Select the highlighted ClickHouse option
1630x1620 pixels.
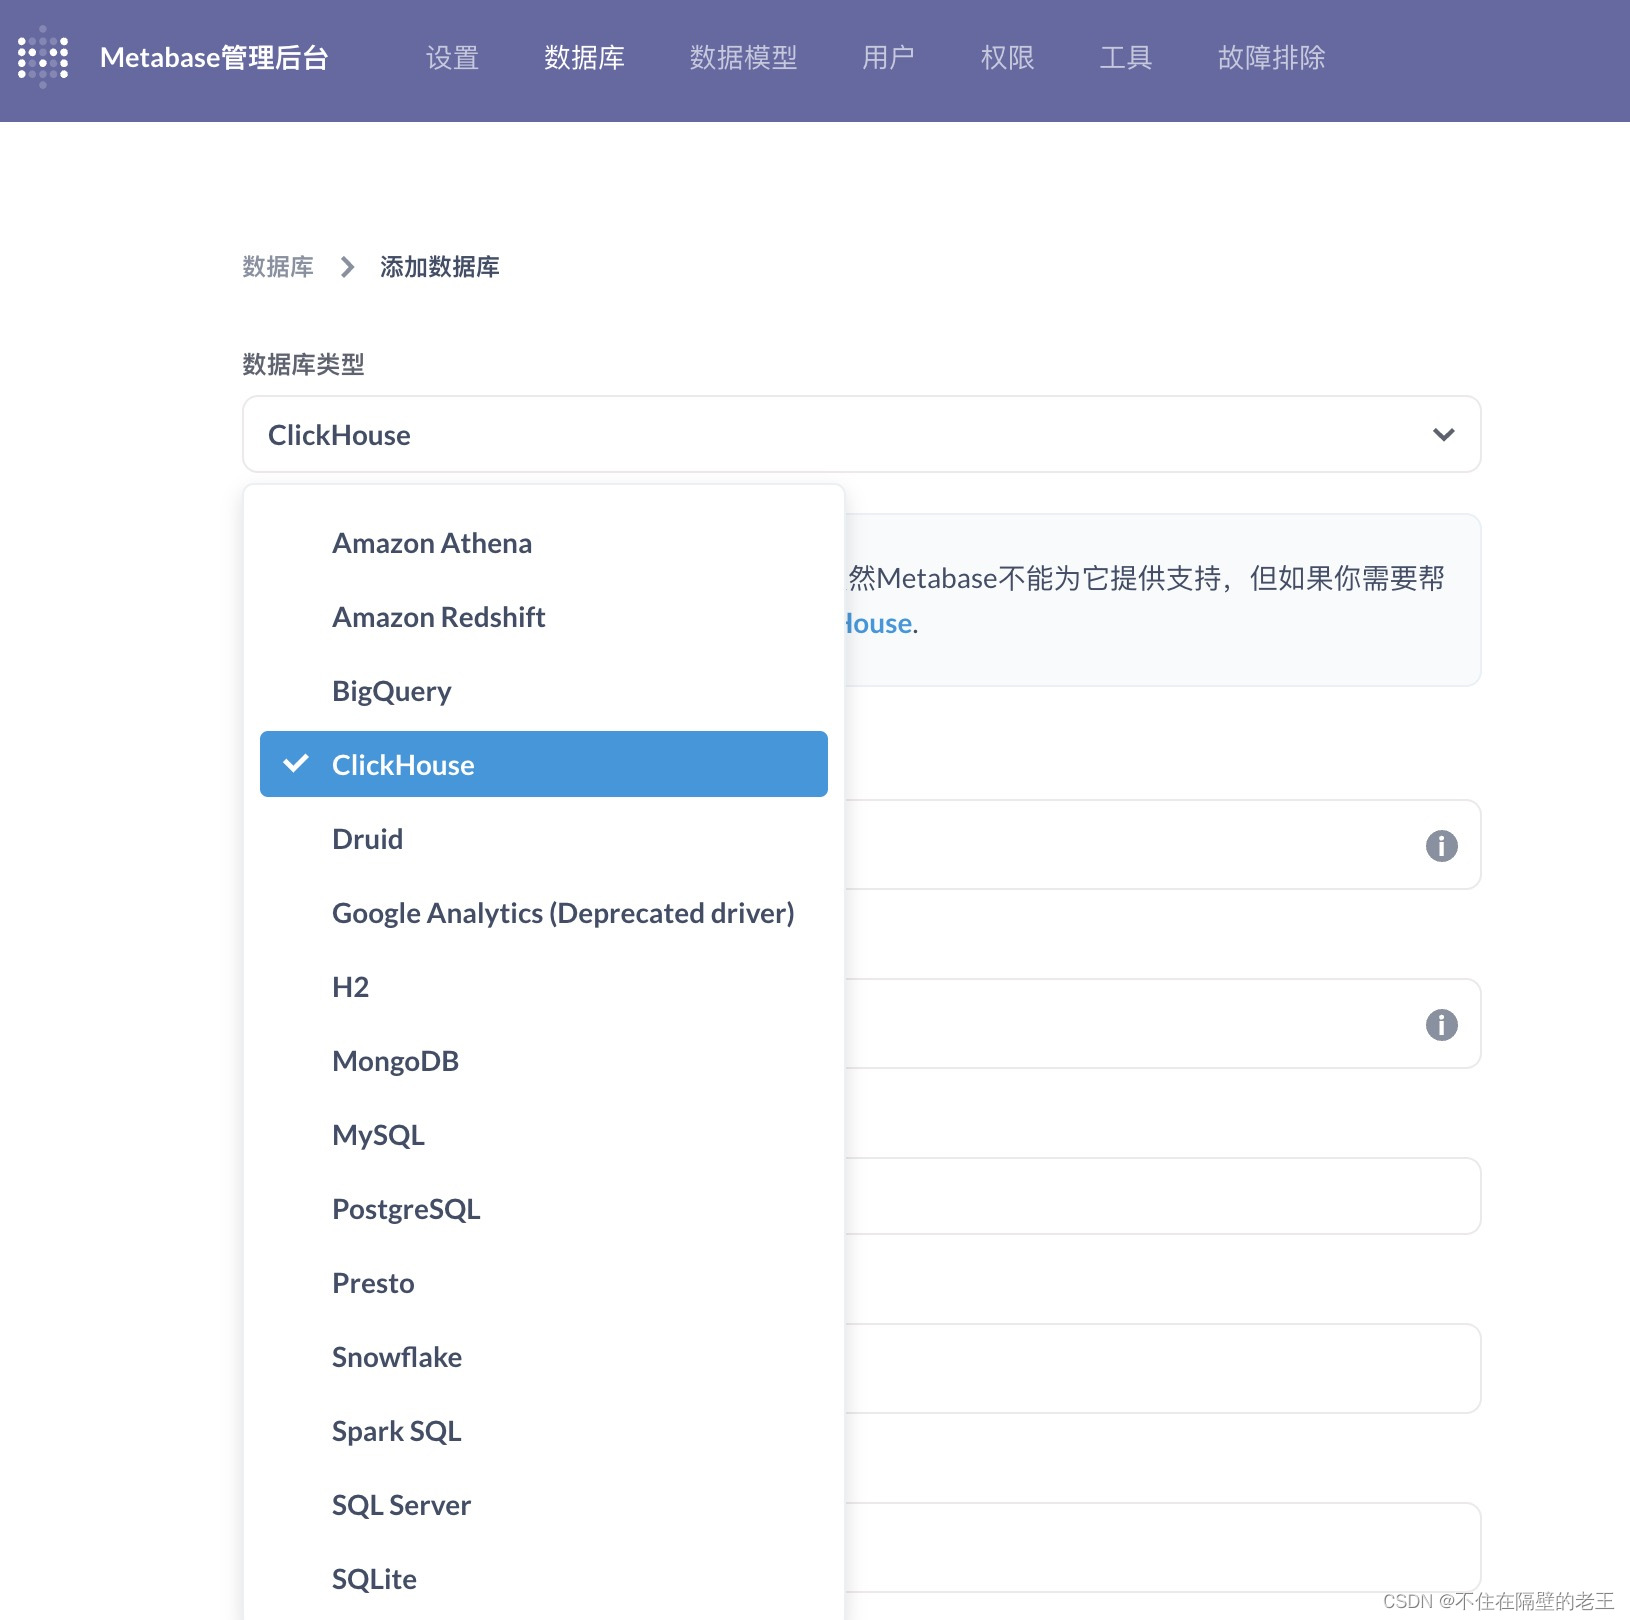[x=544, y=764]
